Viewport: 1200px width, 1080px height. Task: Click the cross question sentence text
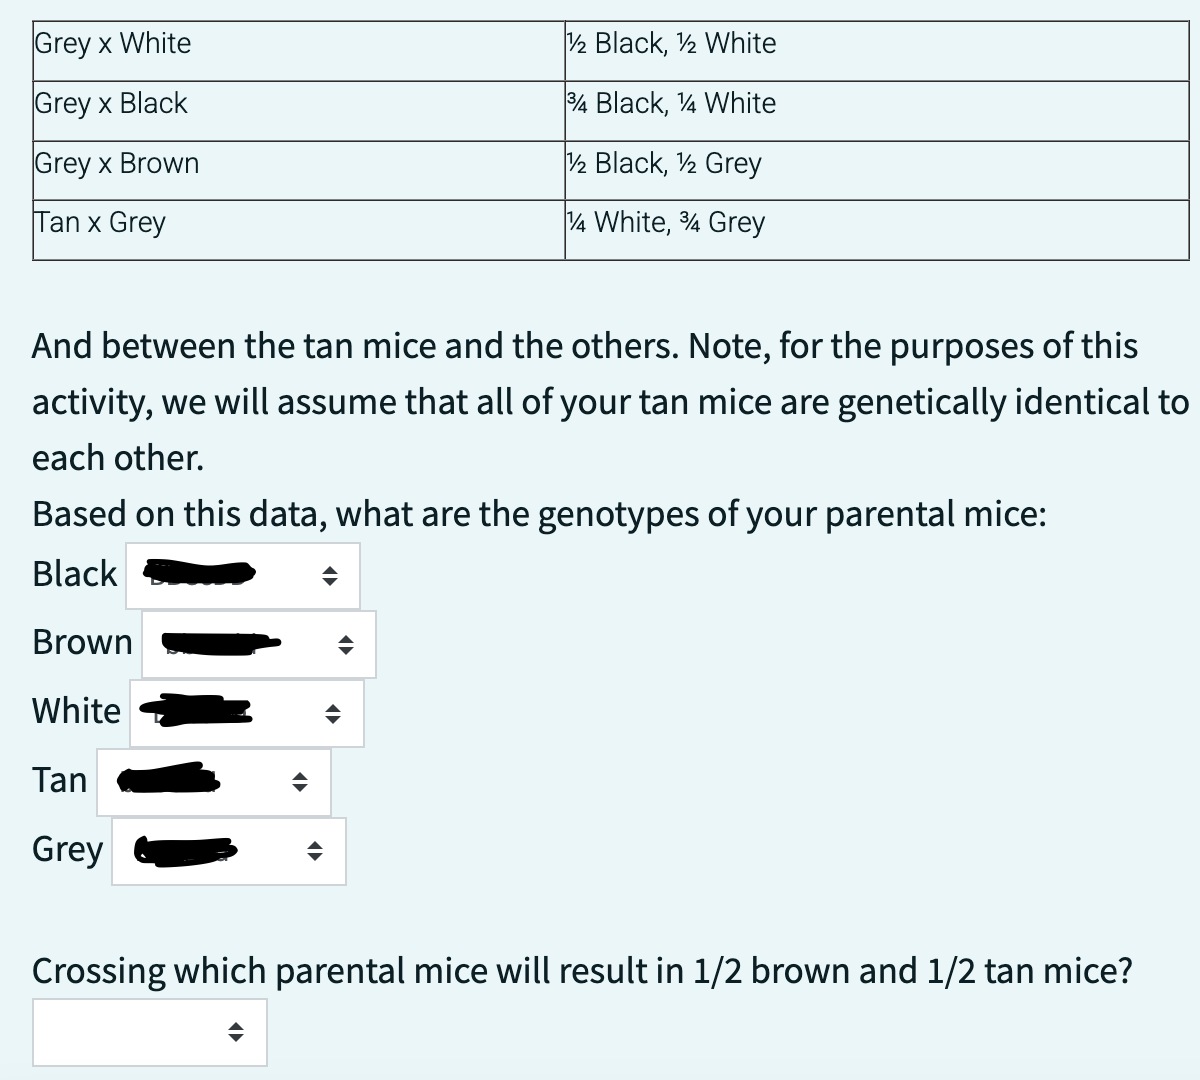582,970
